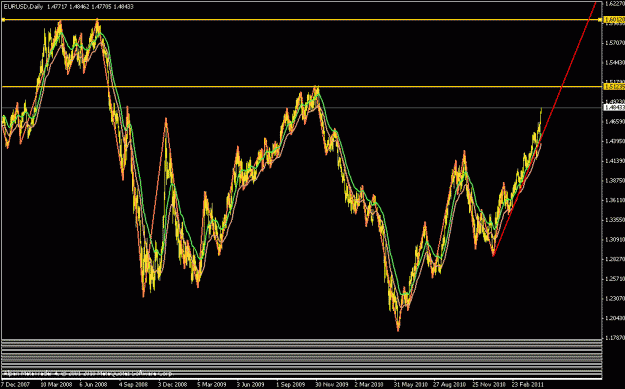Click the 10 Mar 2008 date label
The height and width of the screenshot is (389, 625).
click(56, 385)
